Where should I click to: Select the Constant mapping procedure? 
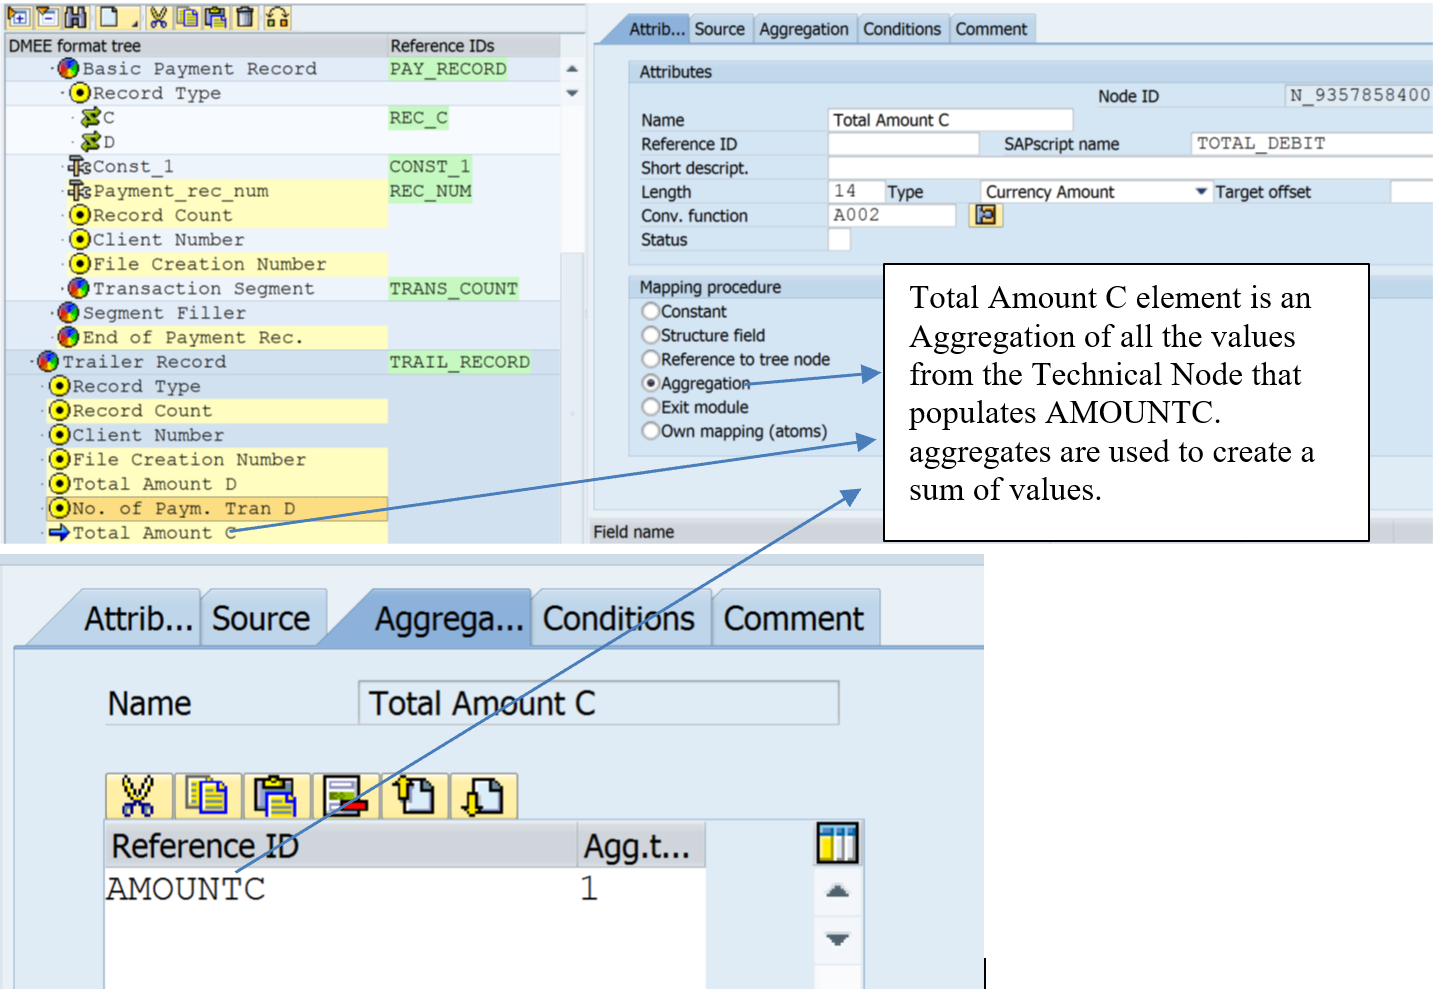click(x=651, y=311)
